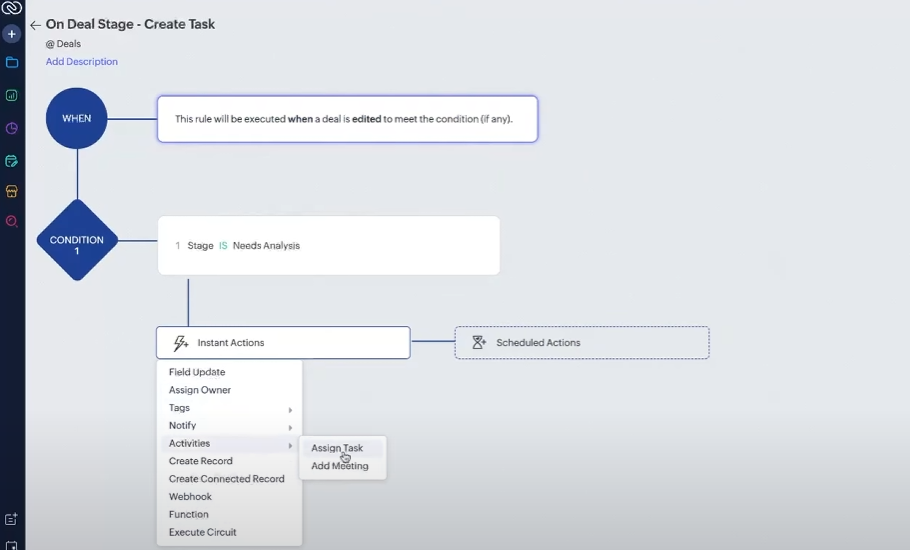Select Field Update from the actions menu
This screenshot has height=550, width=910.
(x=197, y=372)
